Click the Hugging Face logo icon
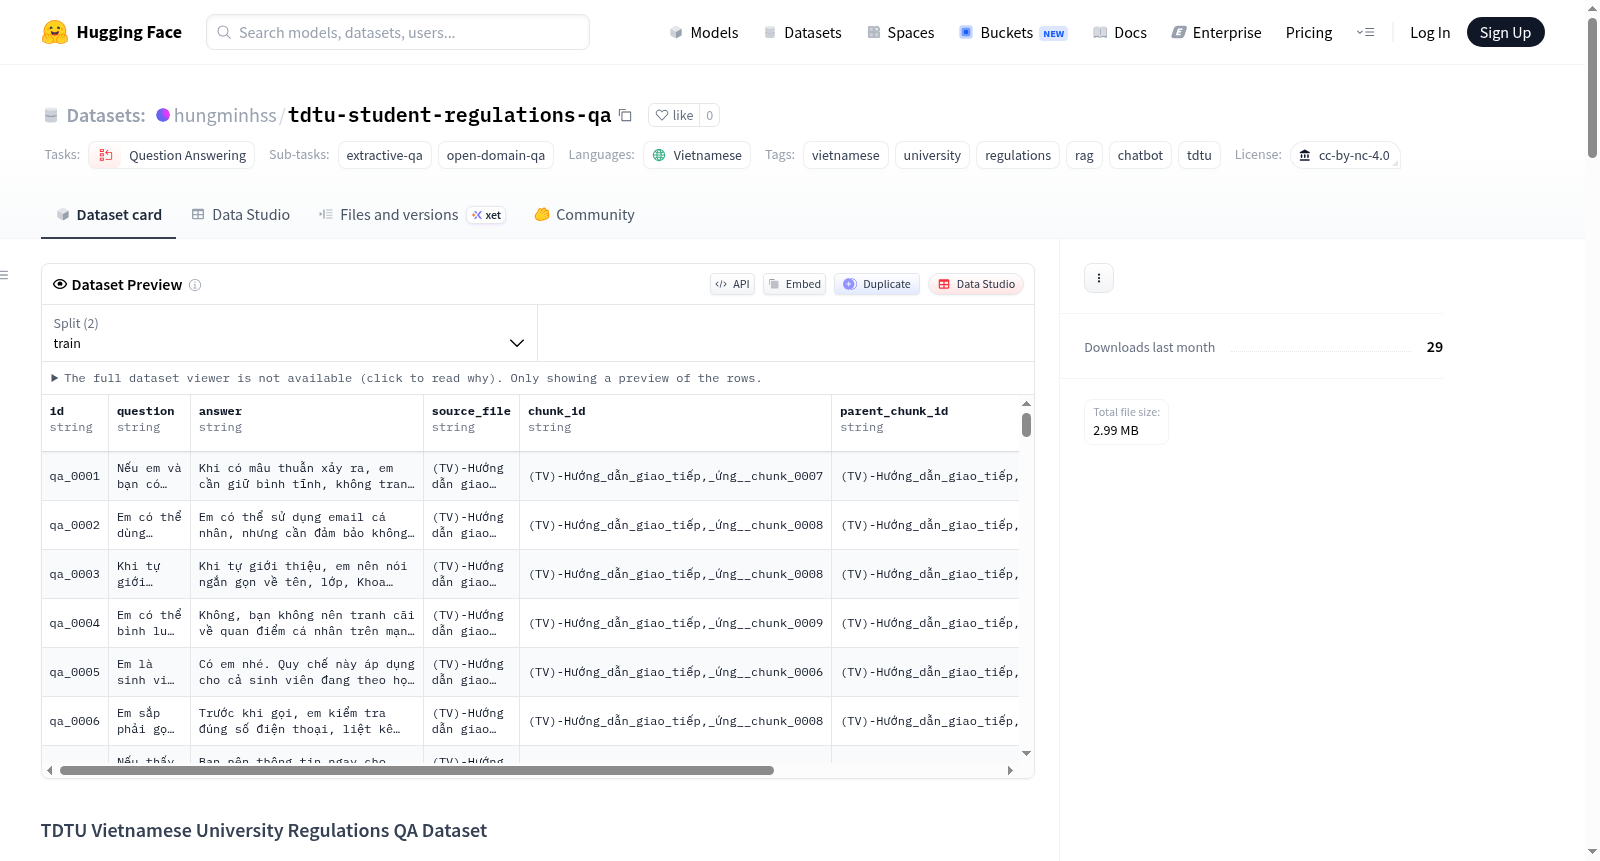 [x=55, y=32]
